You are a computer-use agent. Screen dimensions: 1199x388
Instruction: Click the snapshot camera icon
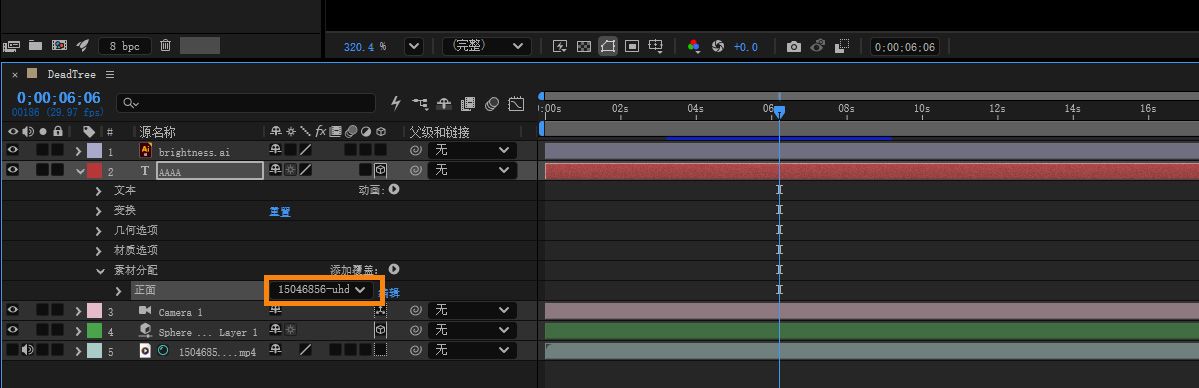pos(794,47)
